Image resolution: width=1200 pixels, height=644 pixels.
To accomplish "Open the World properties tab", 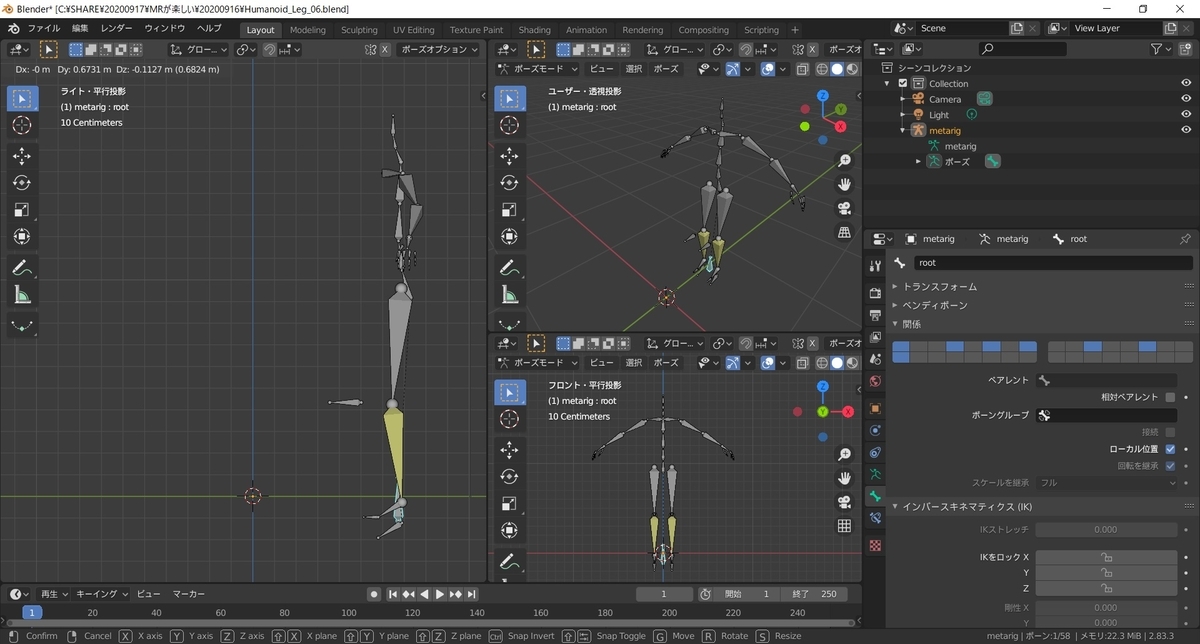I will point(876,381).
